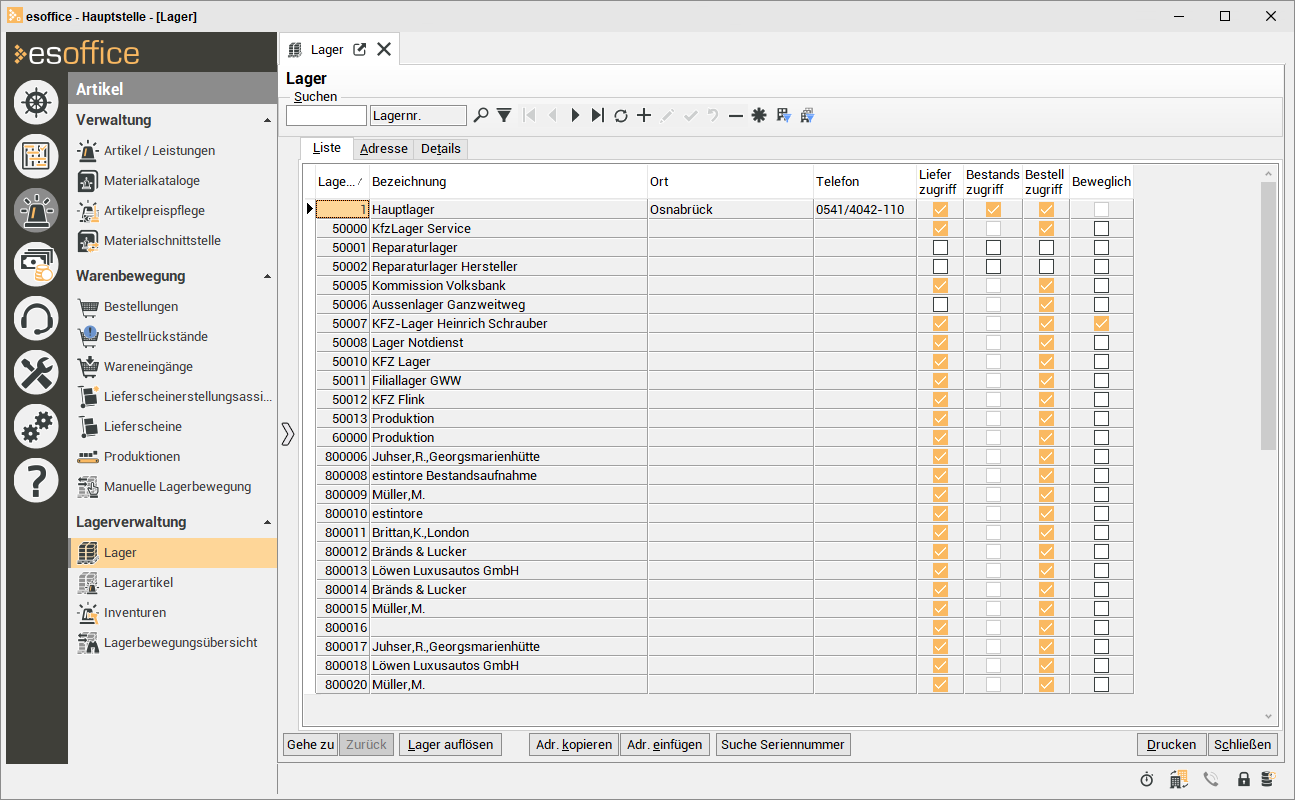Open Bestellungen in sidebar menu
The image size is (1295, 800).
point(141,307)
